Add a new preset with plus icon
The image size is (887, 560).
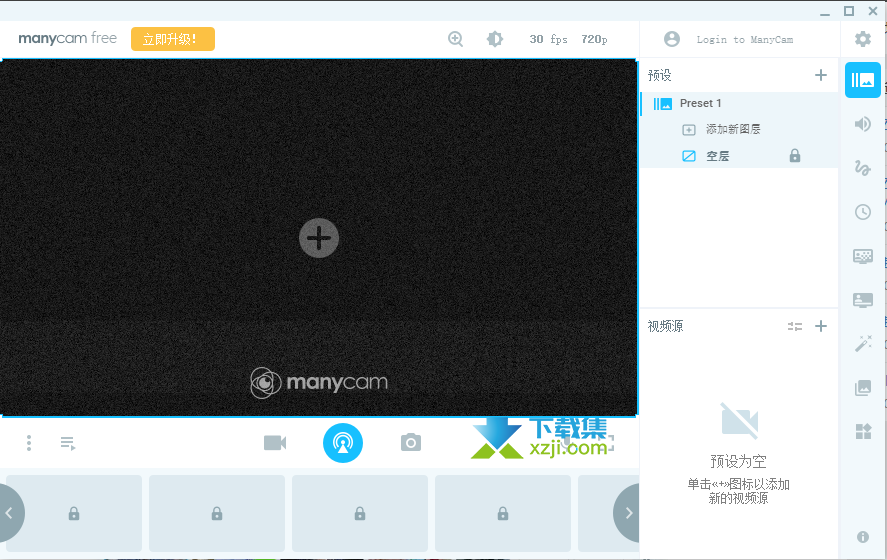click(x=821, y=75)
